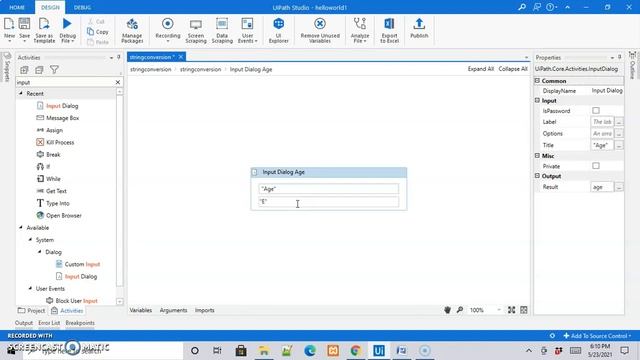Click Add To Source Control
The width and height of the screenshot is (640, 360).
(598, 336)
